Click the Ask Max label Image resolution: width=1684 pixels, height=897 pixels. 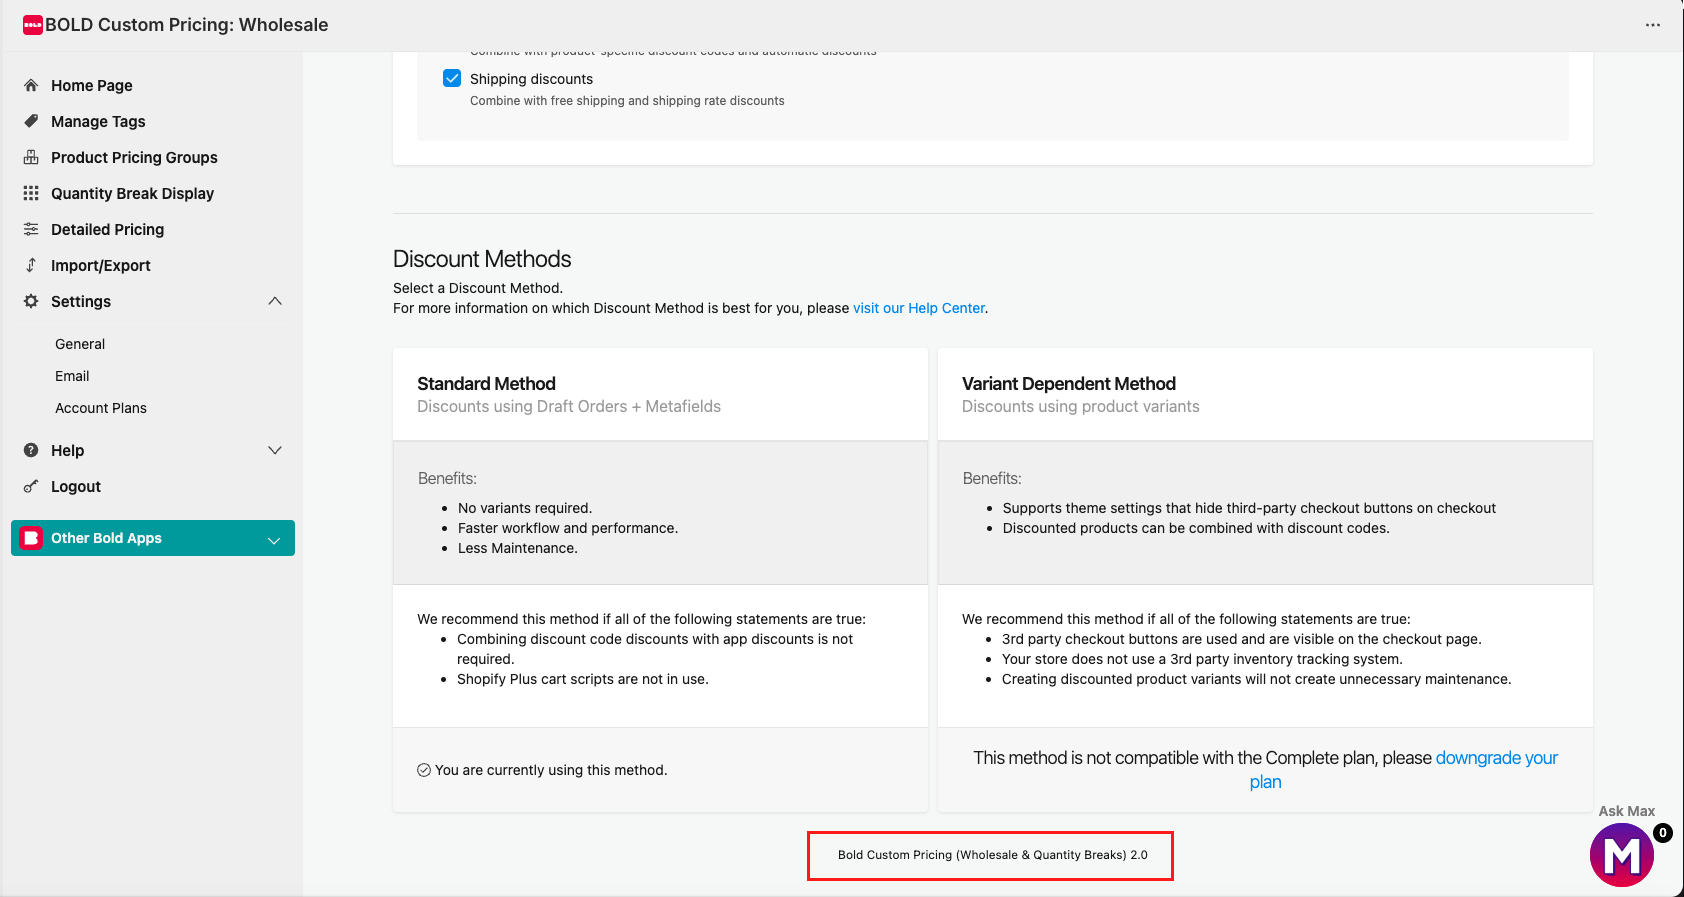coord(1626,811)
